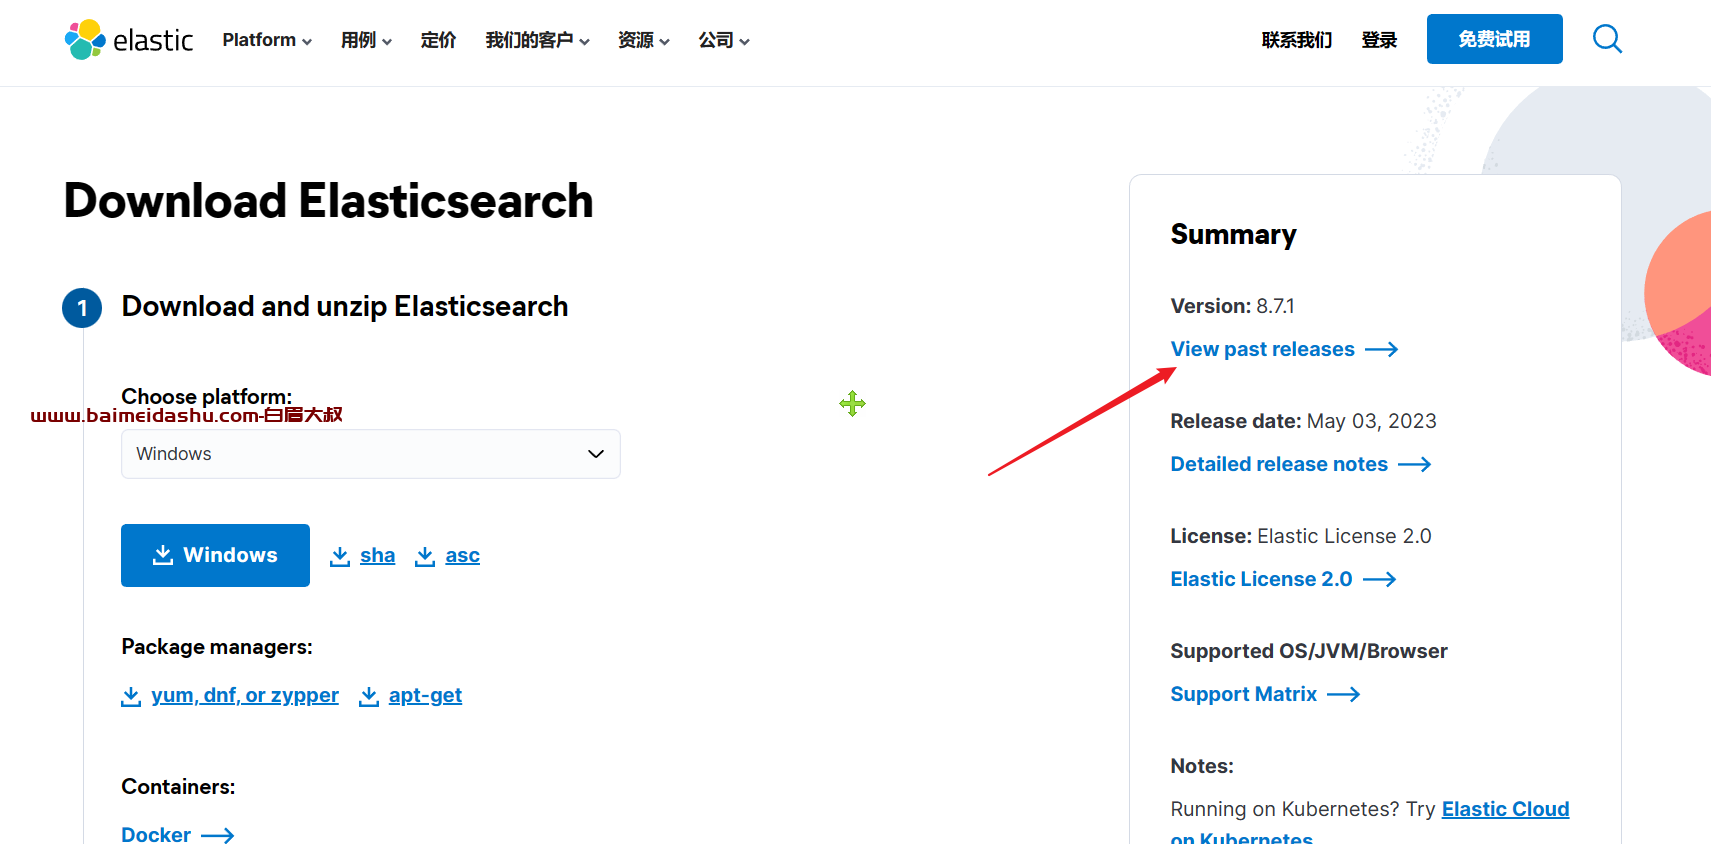This screenshot has width=1711, height=844.
Task: Click arrow next to Support Matrix
Action: 1344,694
